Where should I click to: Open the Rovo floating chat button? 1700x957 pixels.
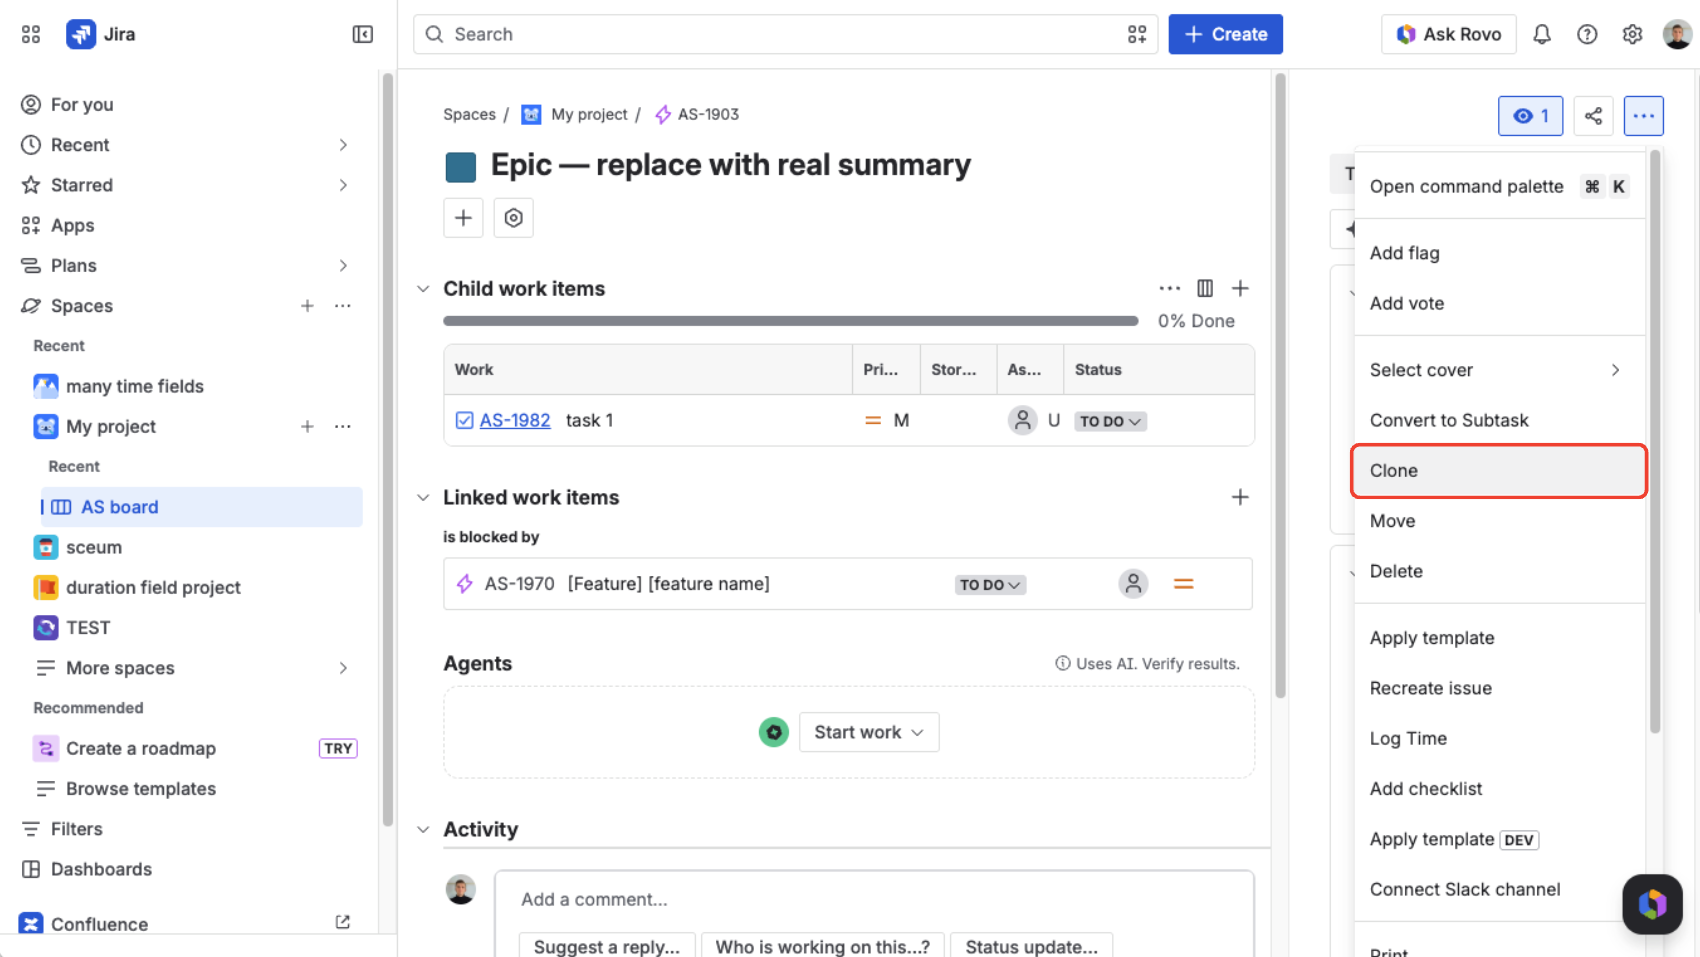(1652, 904)
